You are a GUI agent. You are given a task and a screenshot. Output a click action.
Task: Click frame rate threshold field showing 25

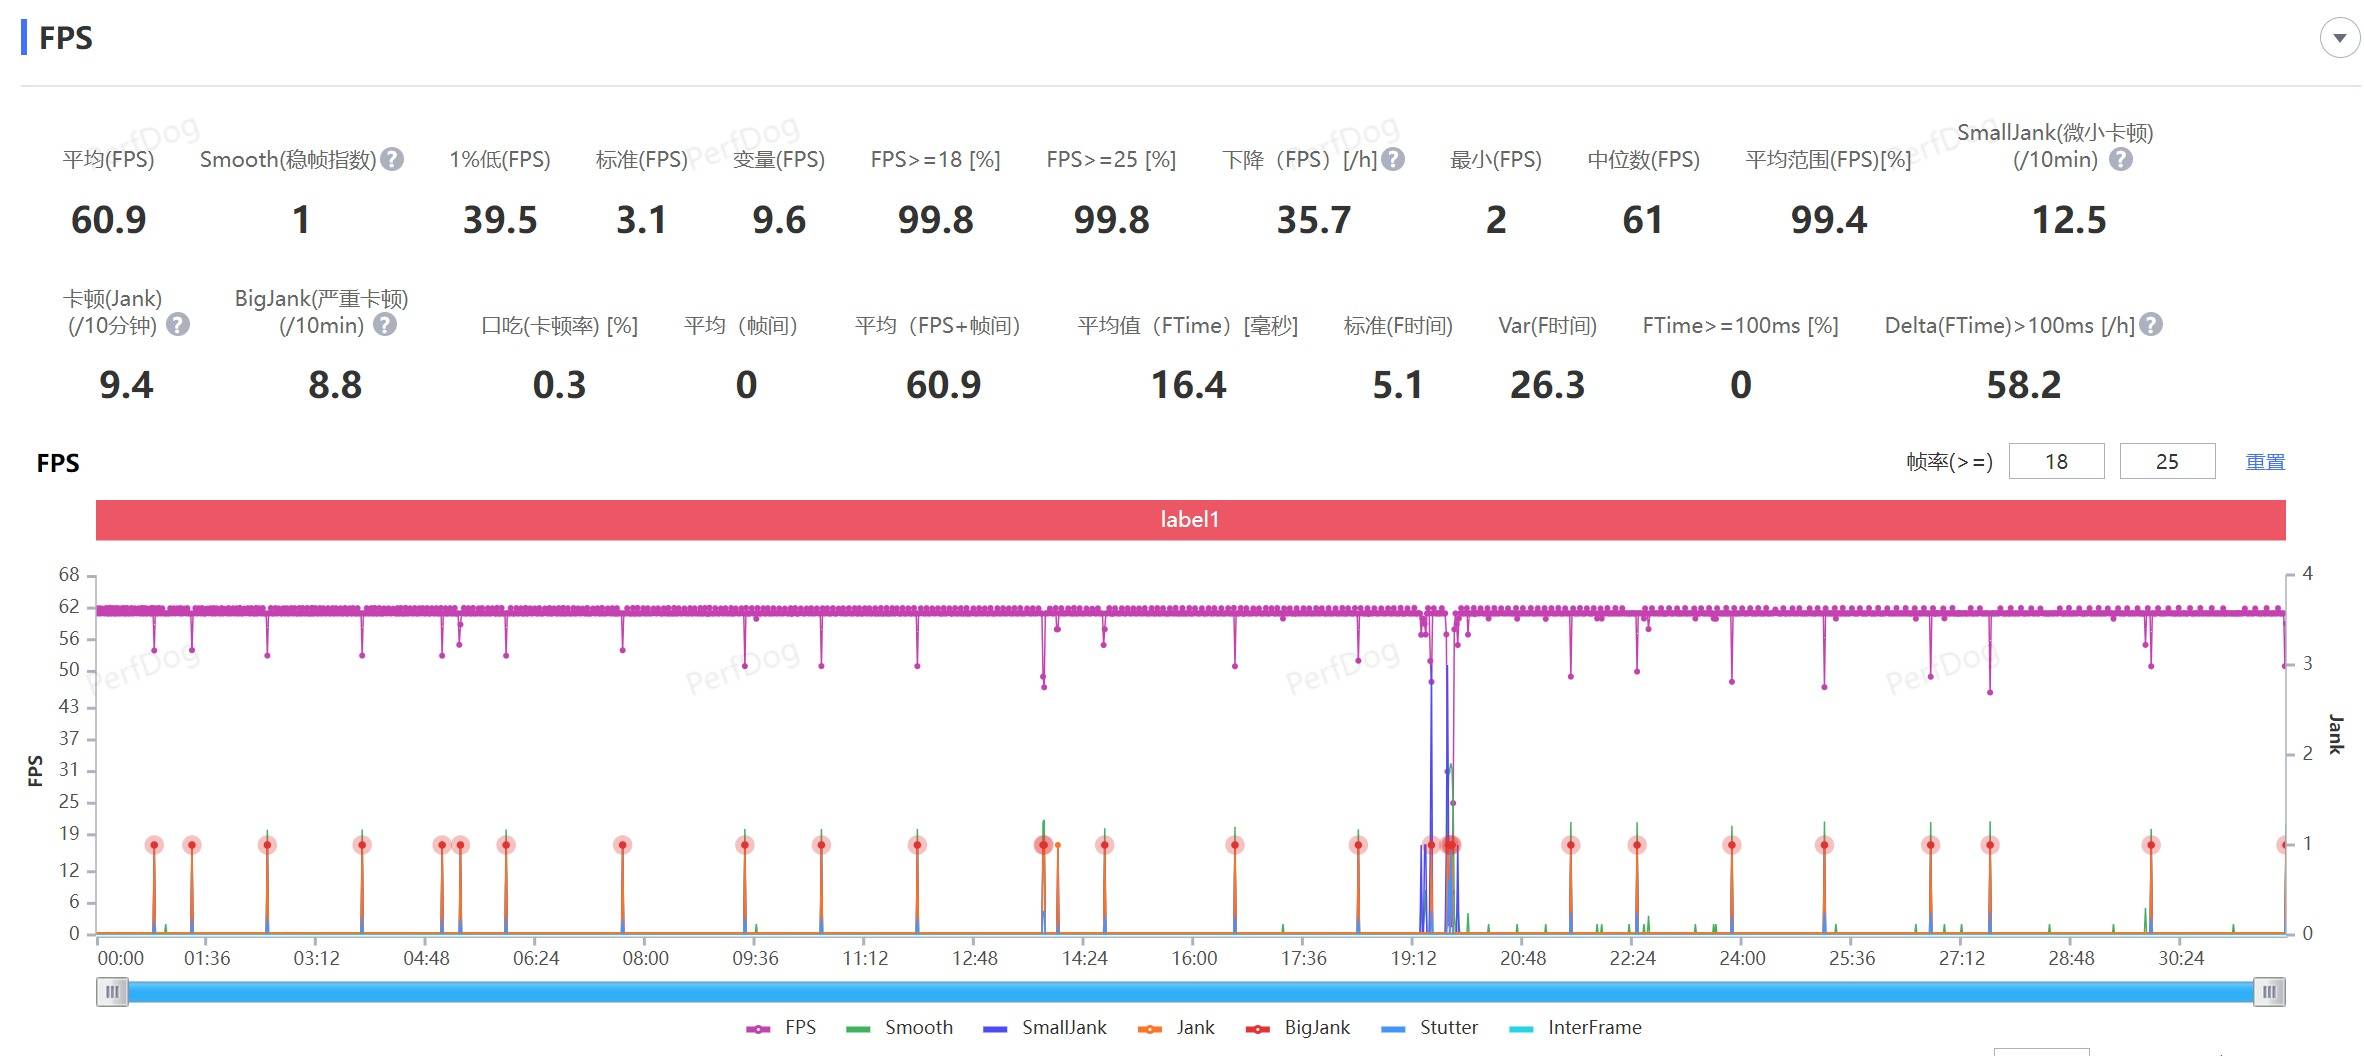tap(2167, 462)
